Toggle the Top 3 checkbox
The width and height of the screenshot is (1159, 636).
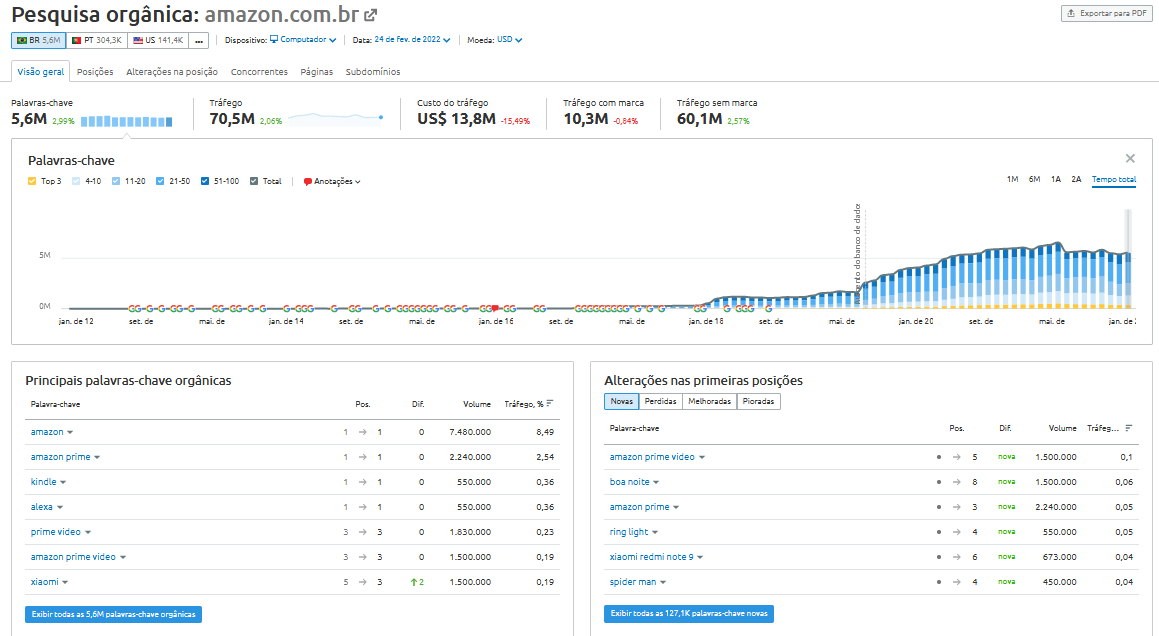[x=32, y=181]
